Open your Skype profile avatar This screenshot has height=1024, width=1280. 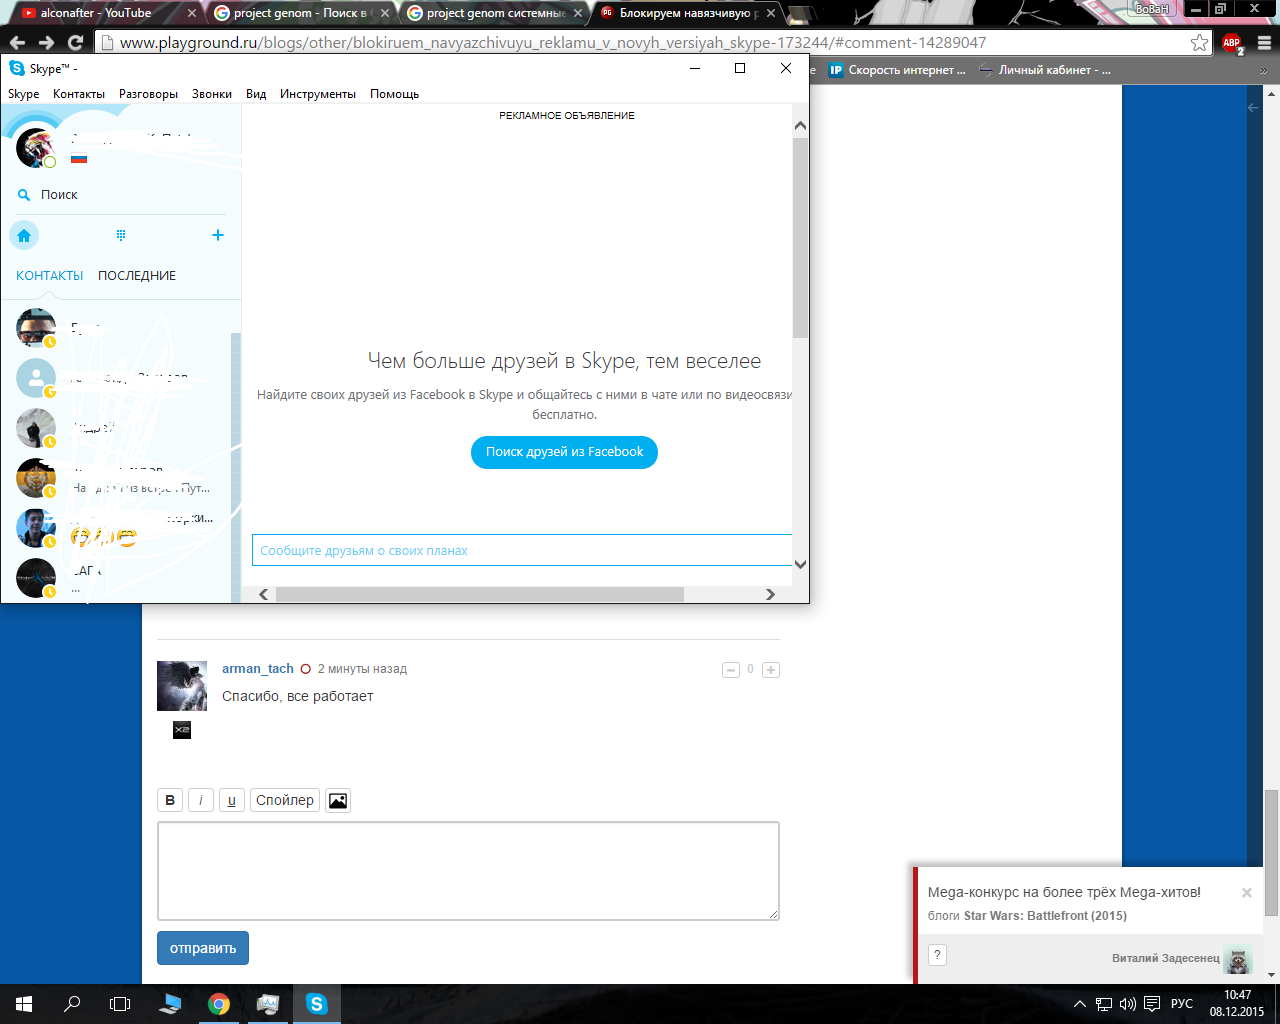pyautogui.click(x=36, y=148)
